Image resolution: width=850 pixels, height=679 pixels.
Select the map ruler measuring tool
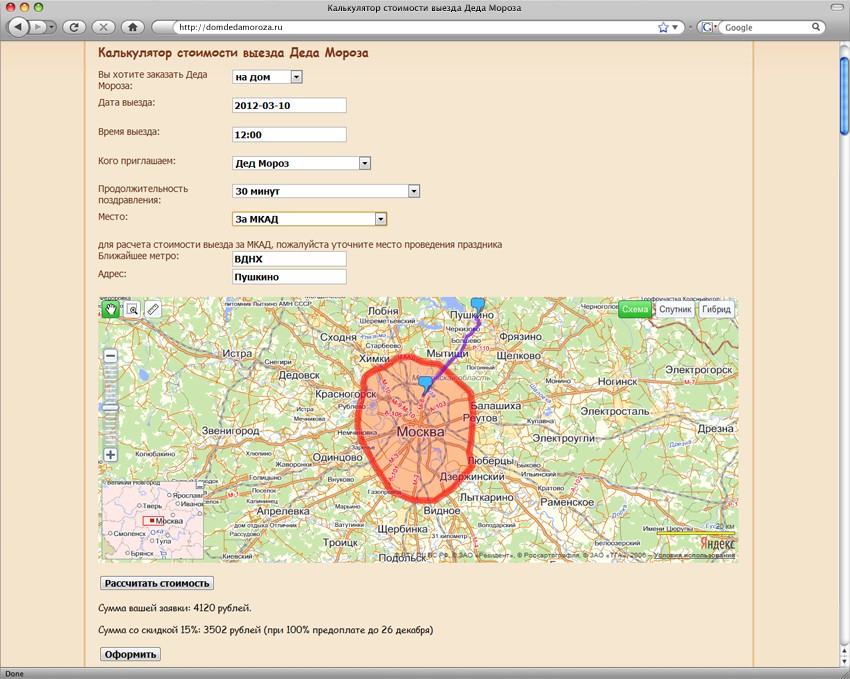pyautogui.click(x=153, y=309)
